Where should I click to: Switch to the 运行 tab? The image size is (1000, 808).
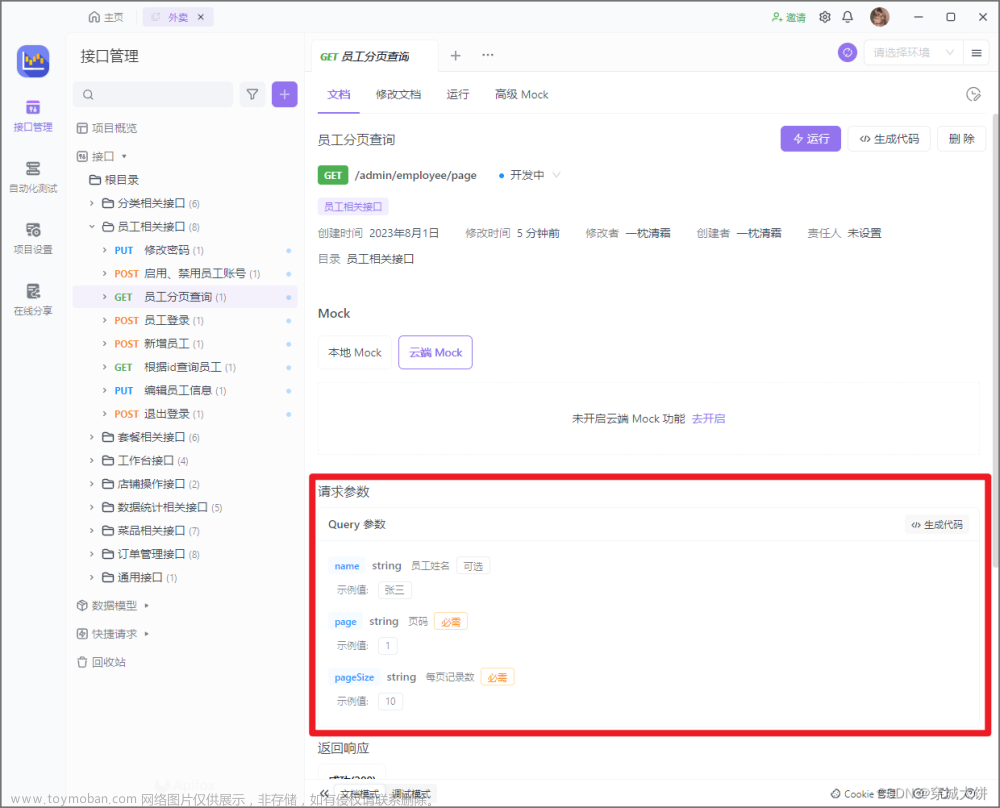tap(457, 94)
